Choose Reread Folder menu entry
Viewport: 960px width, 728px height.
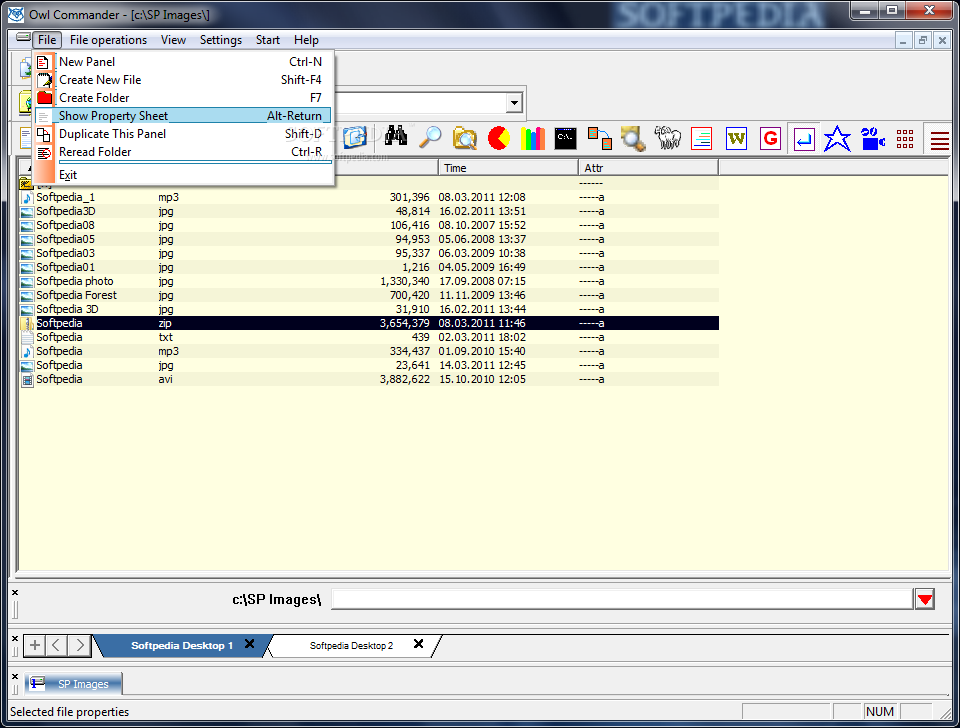click(184, 152)
